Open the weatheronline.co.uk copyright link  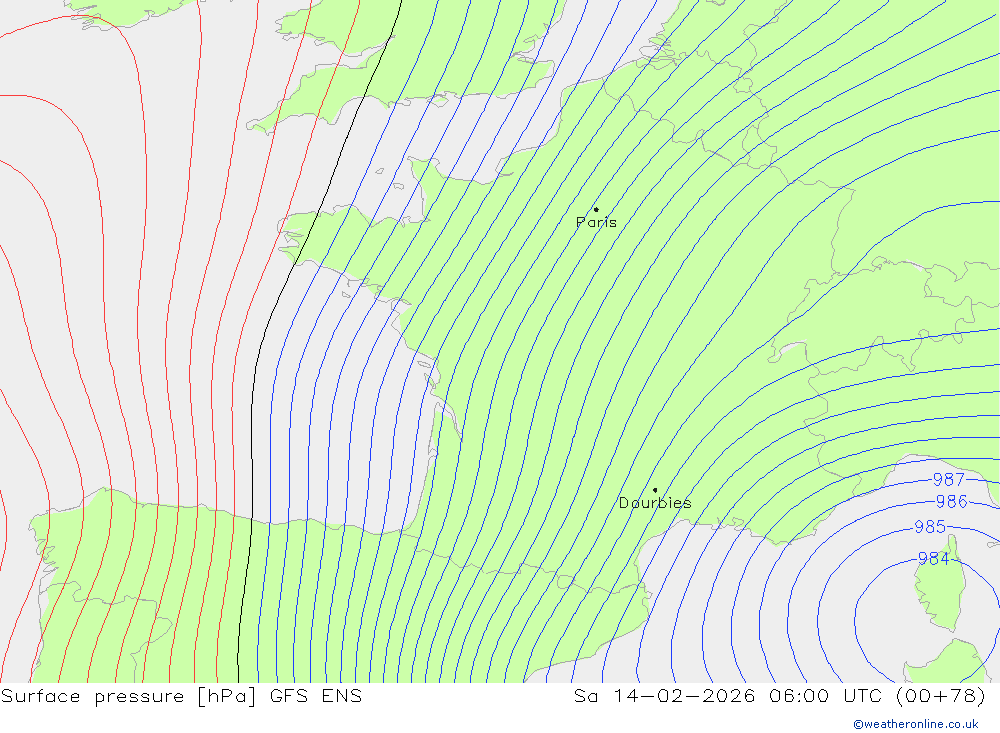pyautogui.click(x=916, y=724)
